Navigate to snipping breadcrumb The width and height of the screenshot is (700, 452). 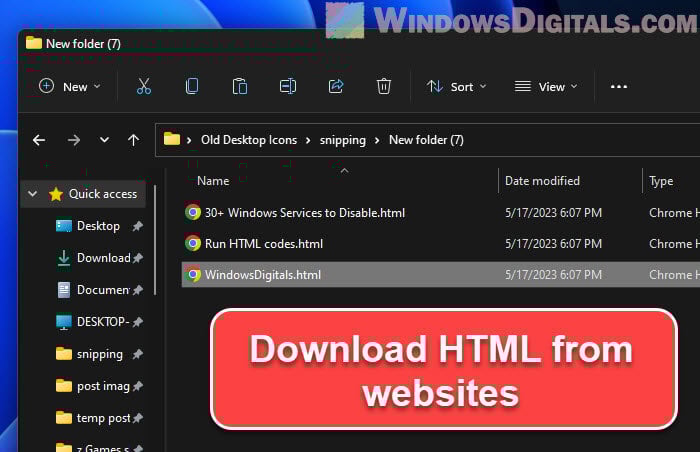point(342,140)
